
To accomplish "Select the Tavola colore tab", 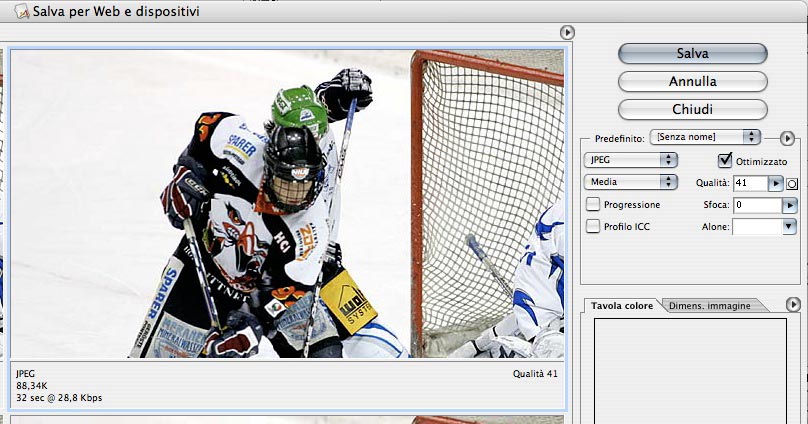I will tap(621, 306).
